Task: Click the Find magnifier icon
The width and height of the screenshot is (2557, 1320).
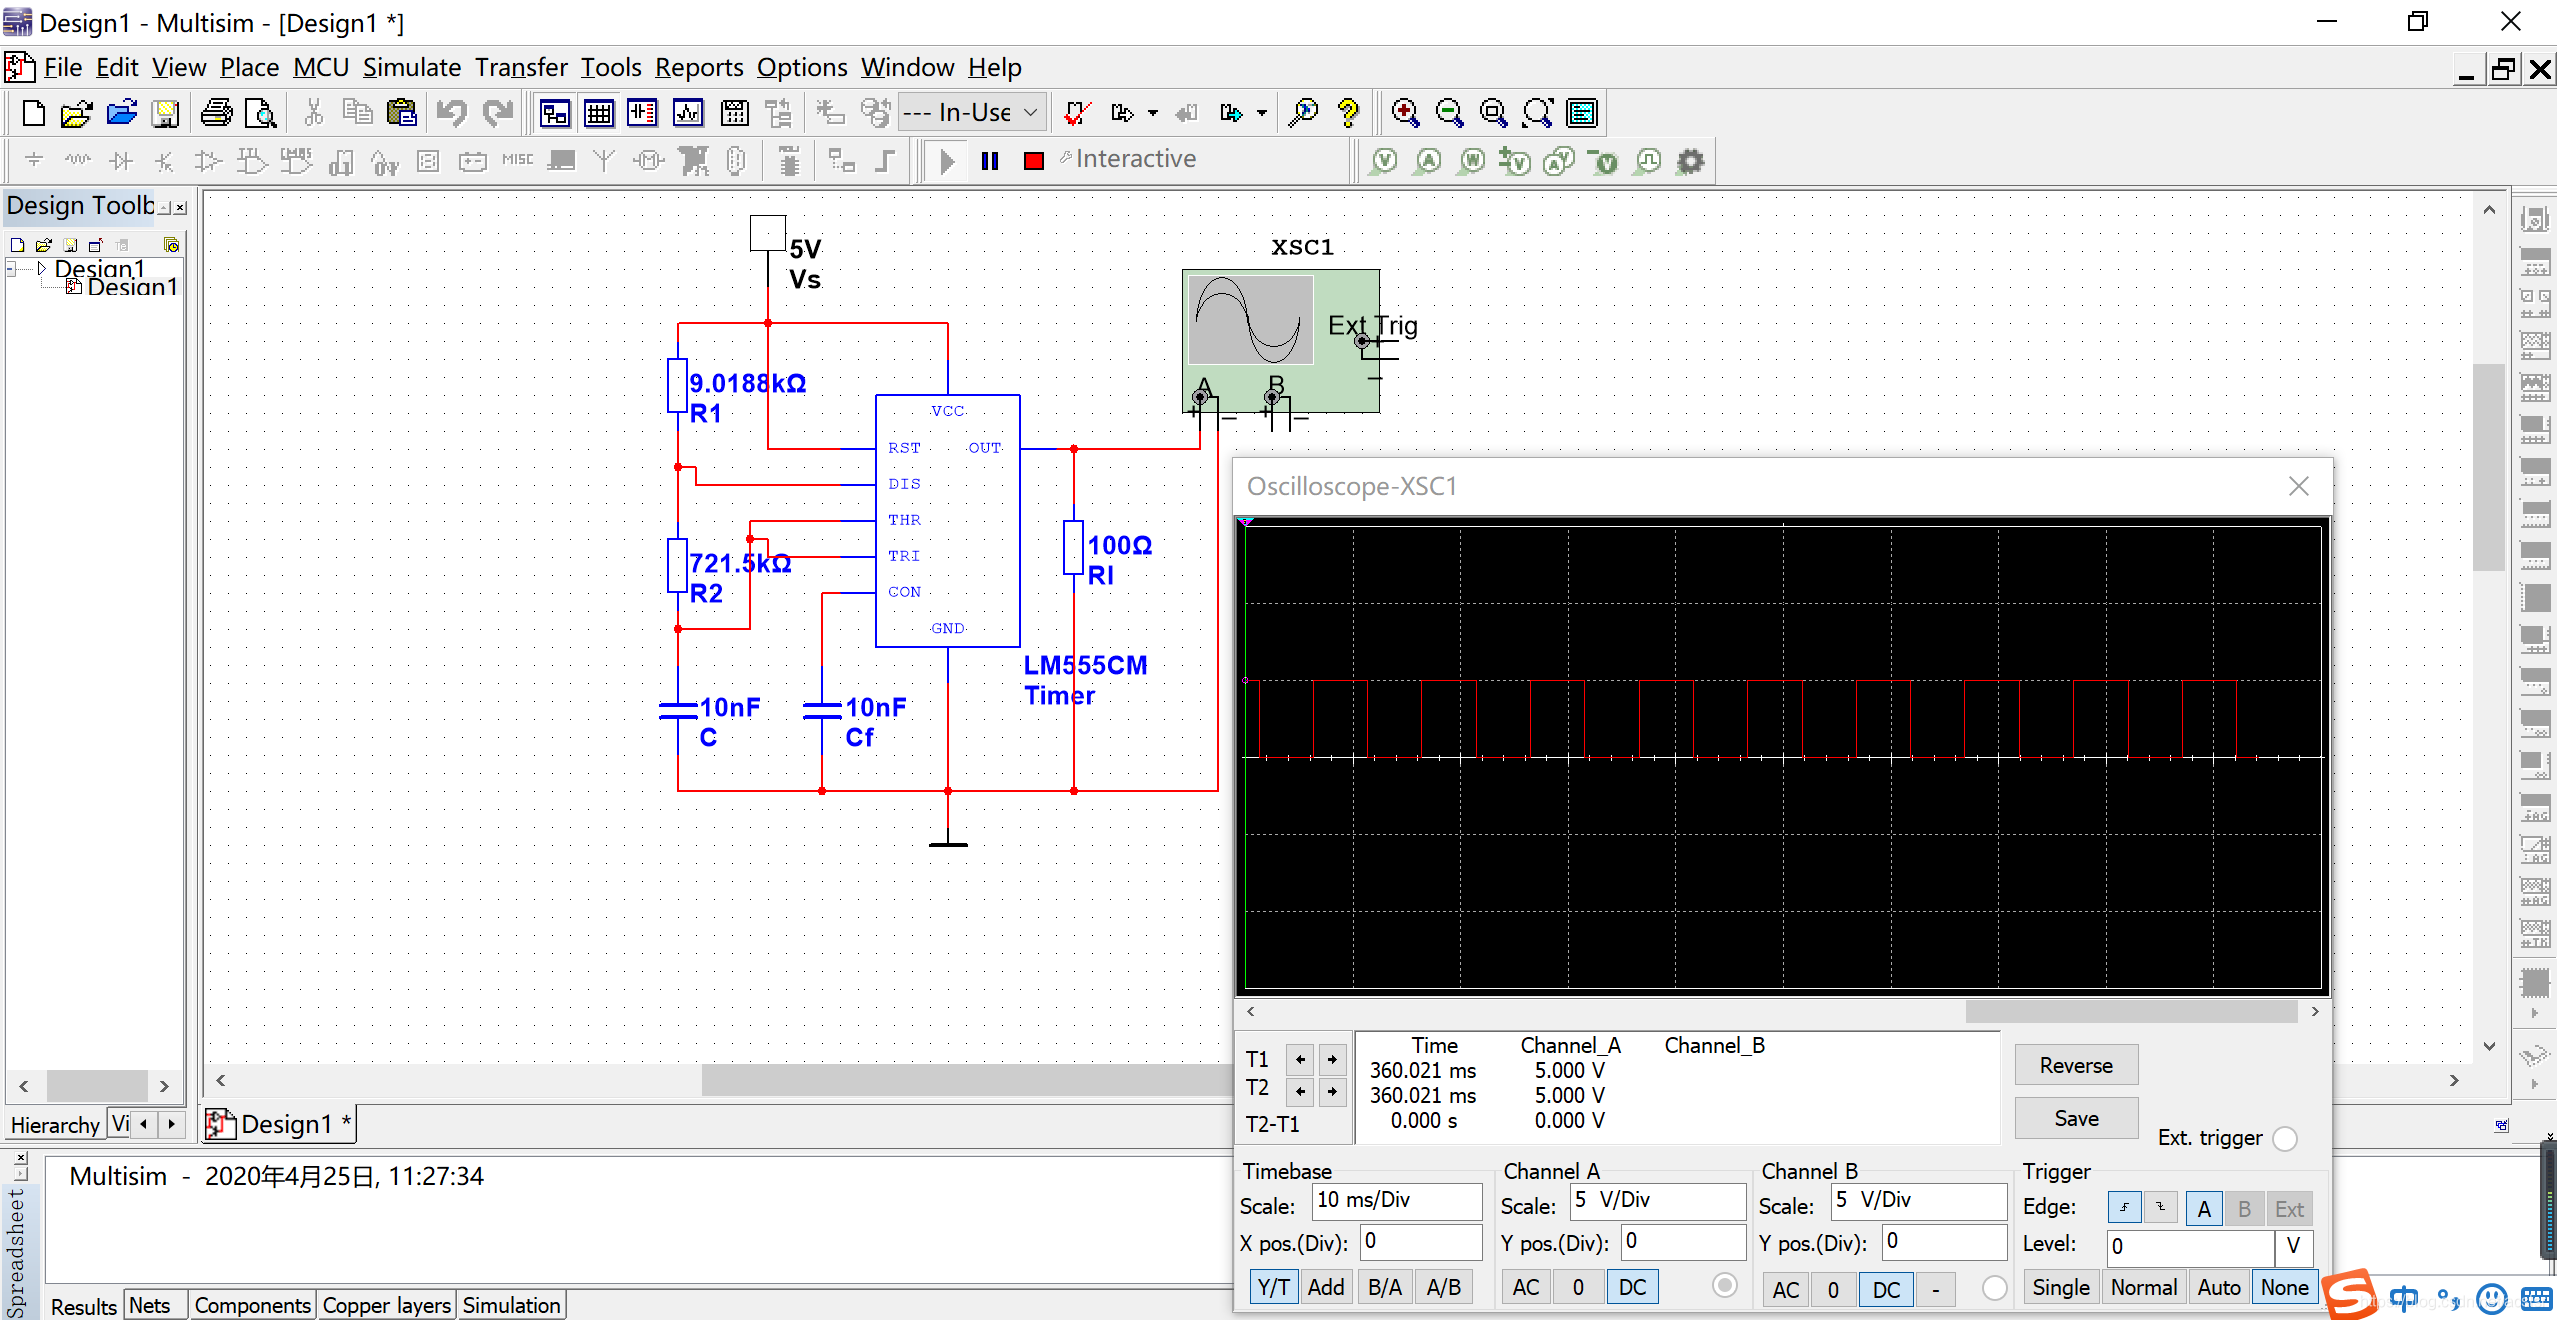Action: click(1303, 113)
